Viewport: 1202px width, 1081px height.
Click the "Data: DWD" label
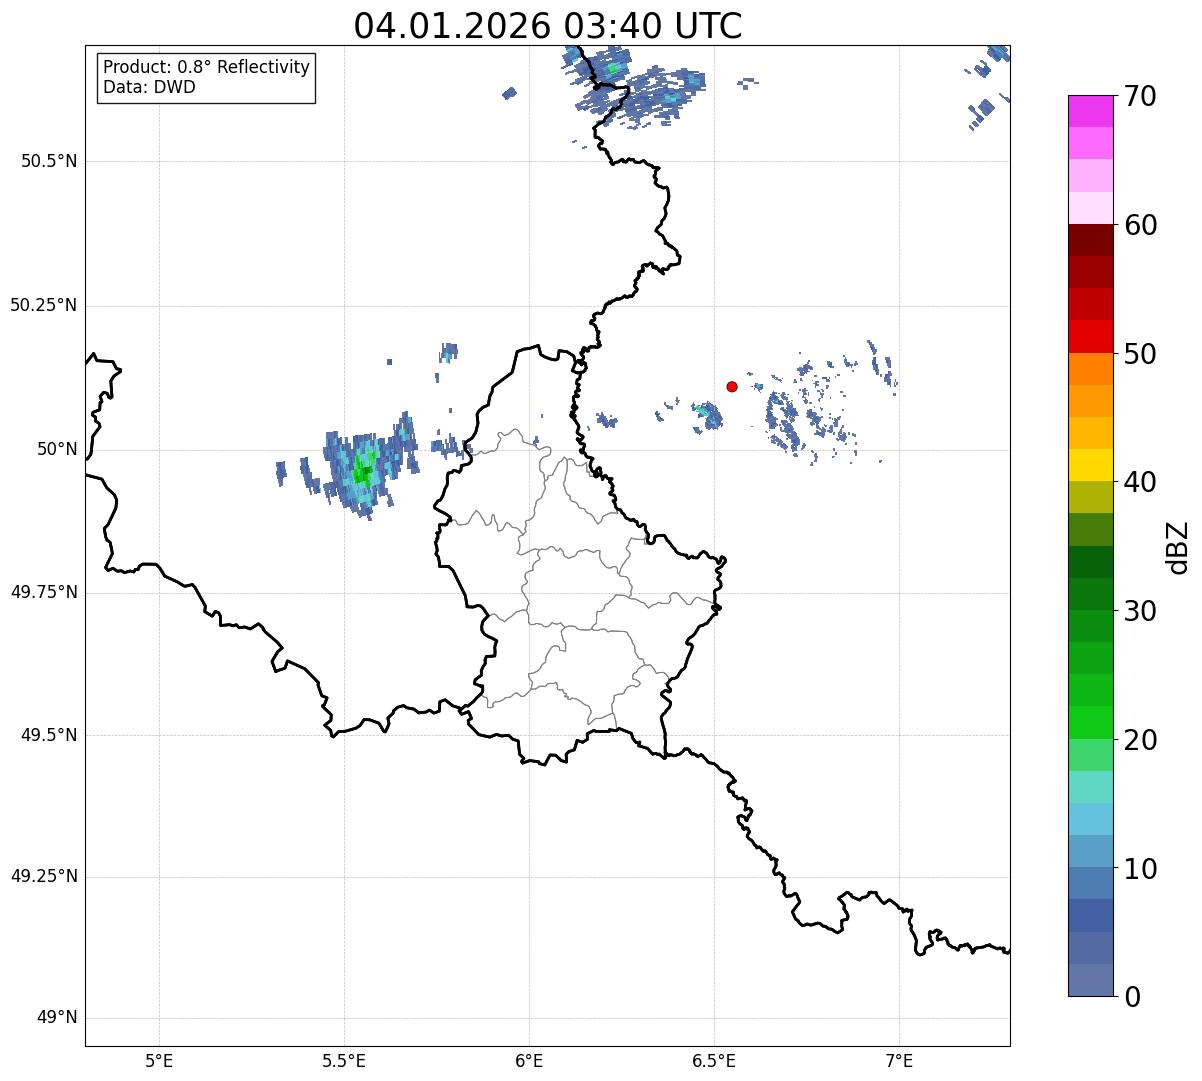tap(149, 87)
